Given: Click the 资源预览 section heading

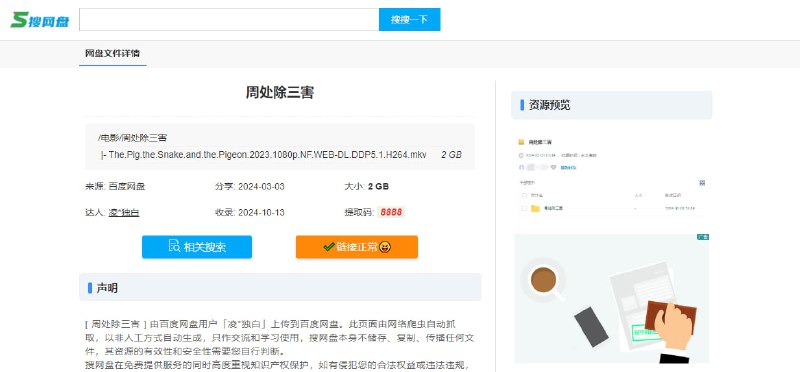Looking at the screenshot, I should click(x=611, y=105).
